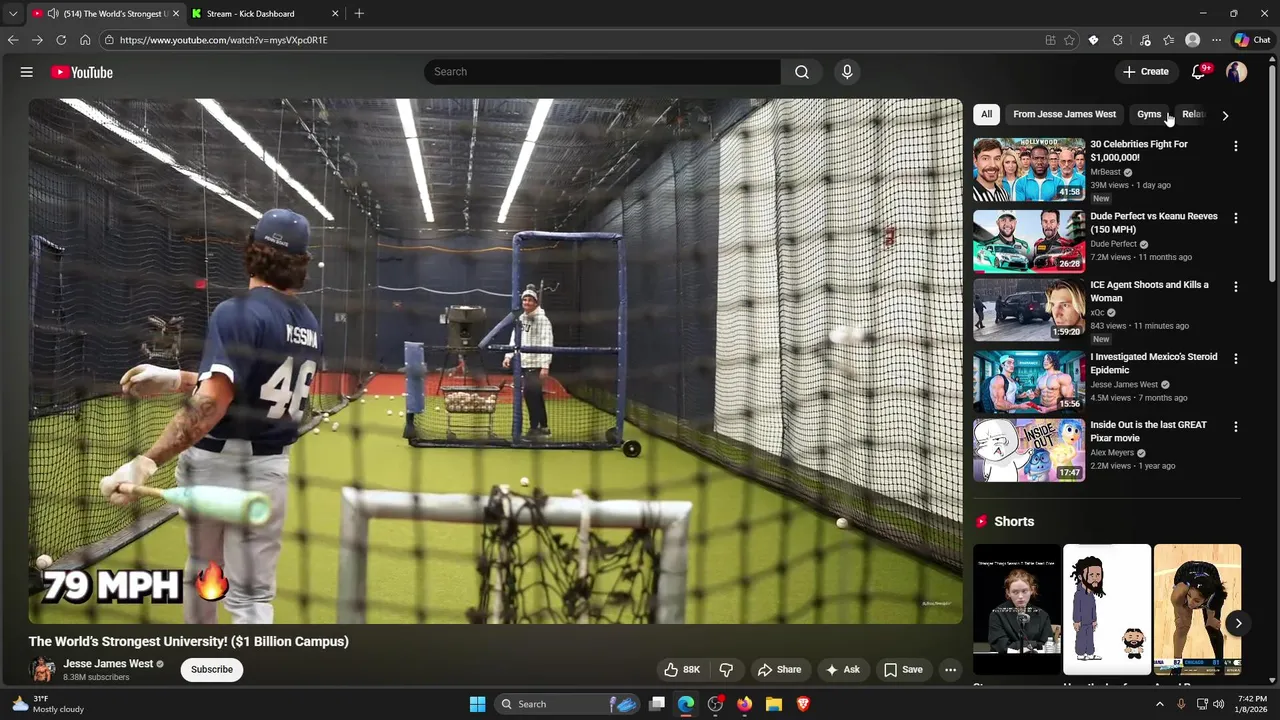
Task: Add this page to favorites star
Action: [x=1069, y=40]
